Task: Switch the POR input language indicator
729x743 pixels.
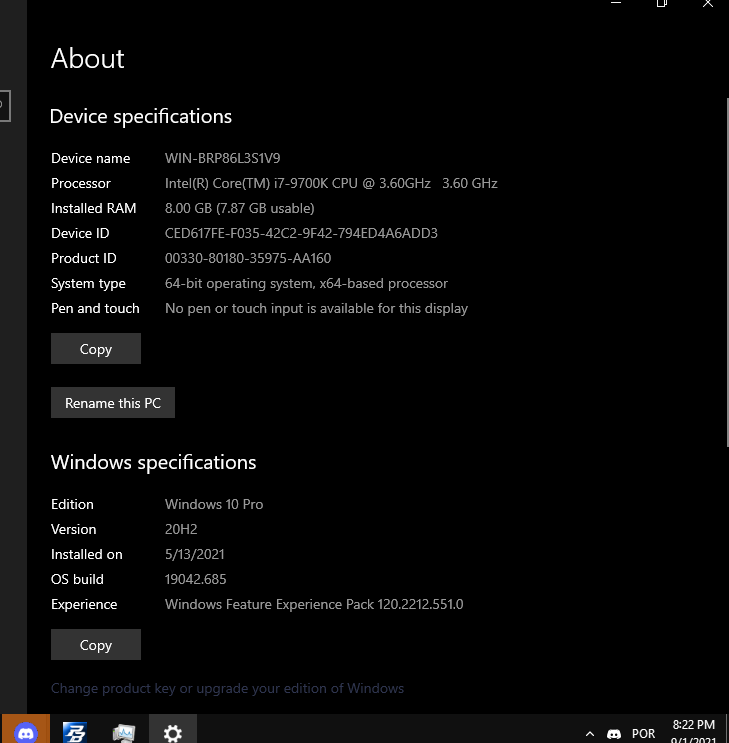Action: pyautogui.click(x=643, y=734)
